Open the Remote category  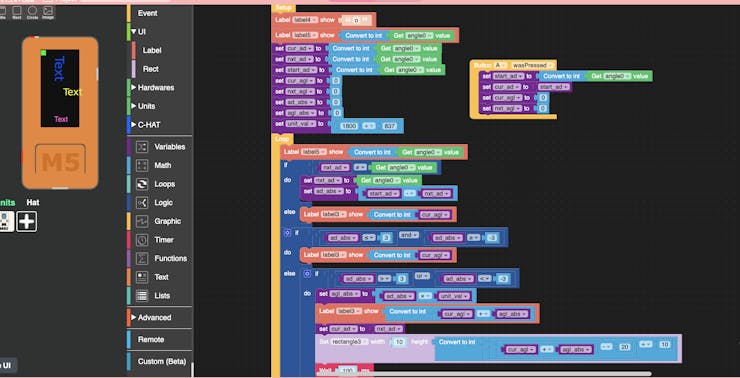pyautogui.click(x=151, y=339)
